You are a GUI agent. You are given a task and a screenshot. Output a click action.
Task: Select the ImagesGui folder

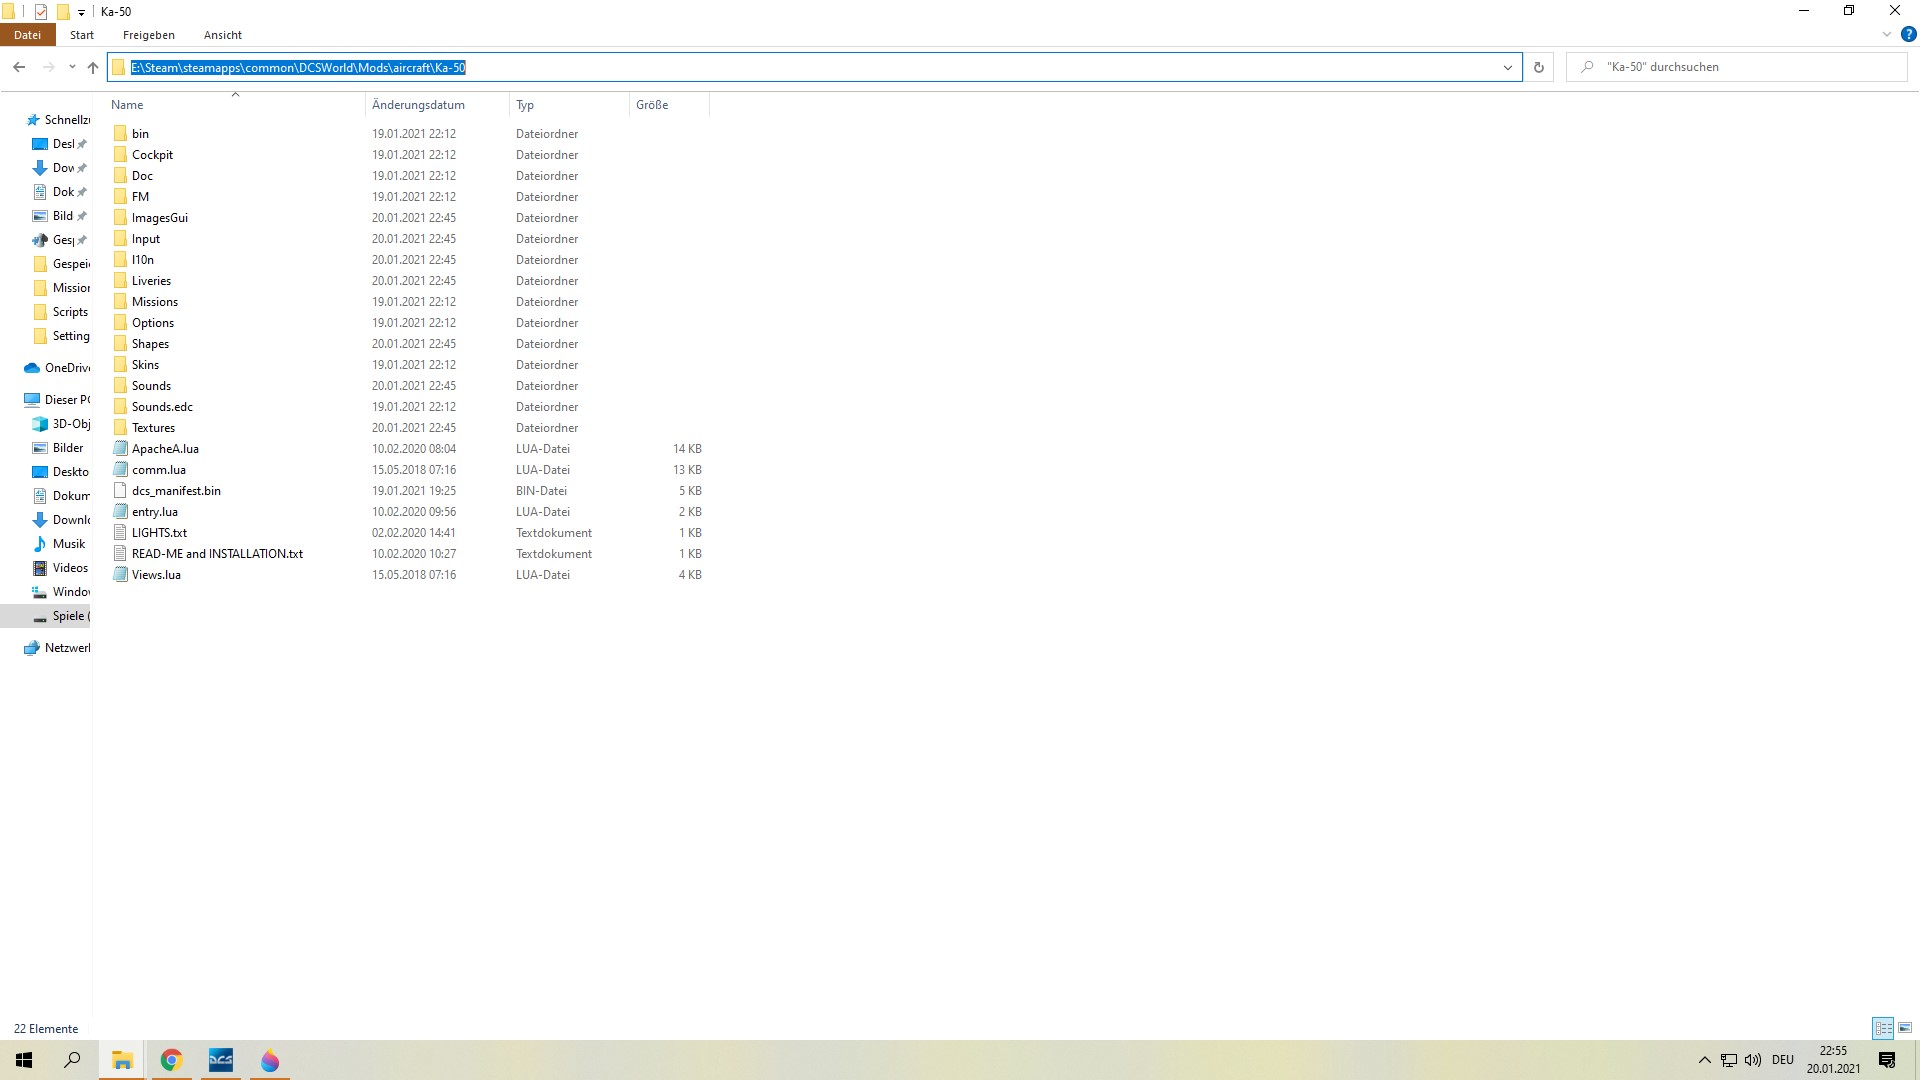pos(160,218)
